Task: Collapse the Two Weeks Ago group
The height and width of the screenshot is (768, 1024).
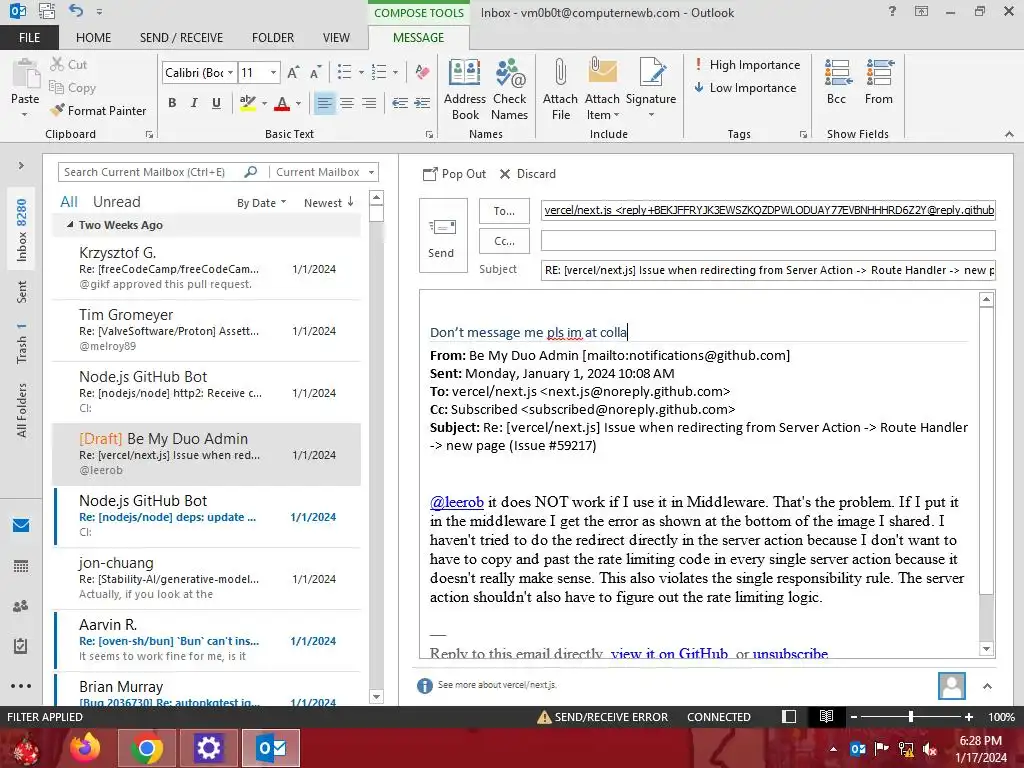Action: (70, 225)
